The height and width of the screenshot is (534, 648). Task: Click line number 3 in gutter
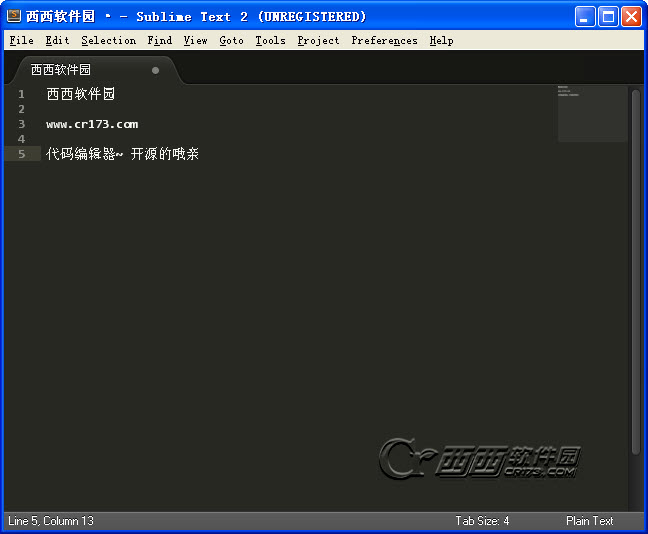tap(21, 124)
